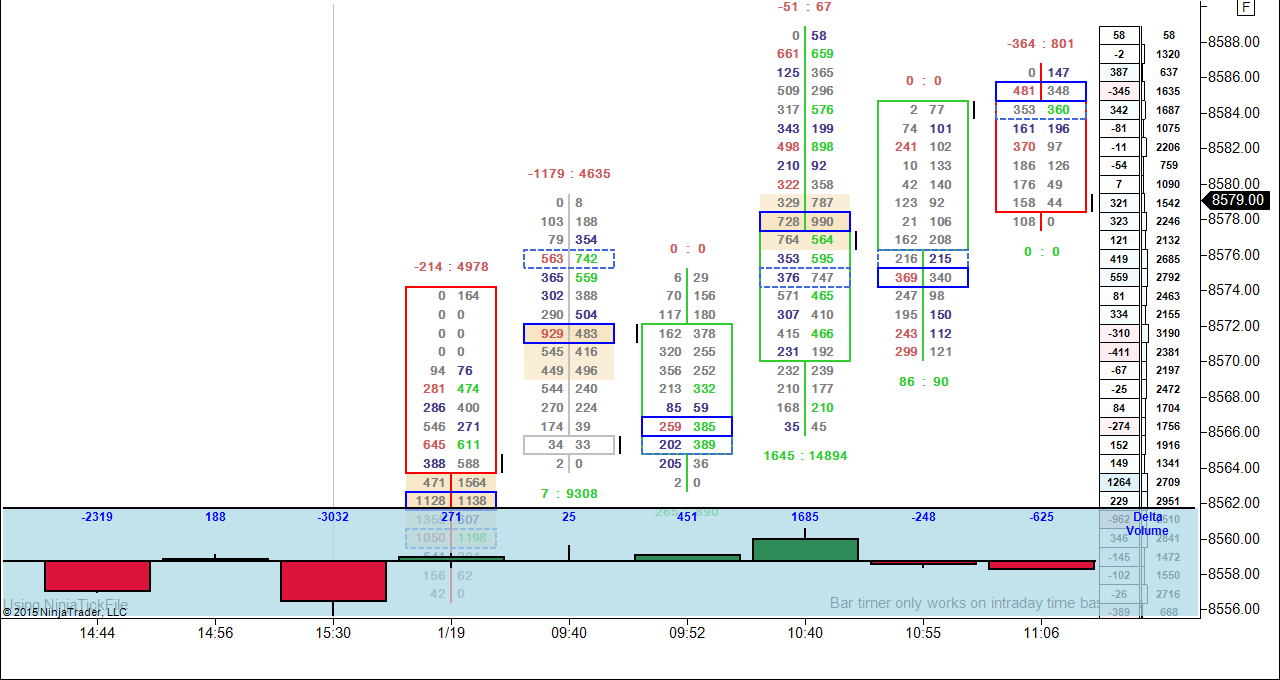Screen dimensions: 1280x680
Task: Click the 1264 cell in the right delta column
Action: 1119,482
